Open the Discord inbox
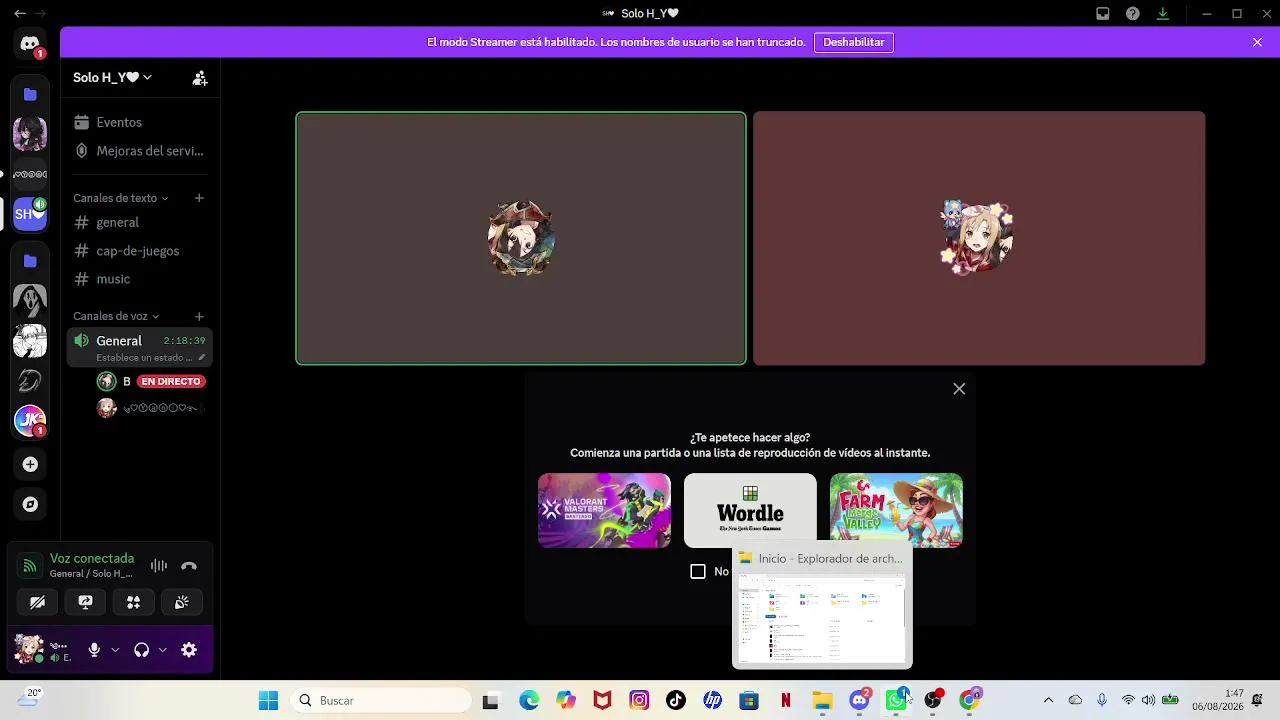The image size is (1280, 720). point(1103,14)
